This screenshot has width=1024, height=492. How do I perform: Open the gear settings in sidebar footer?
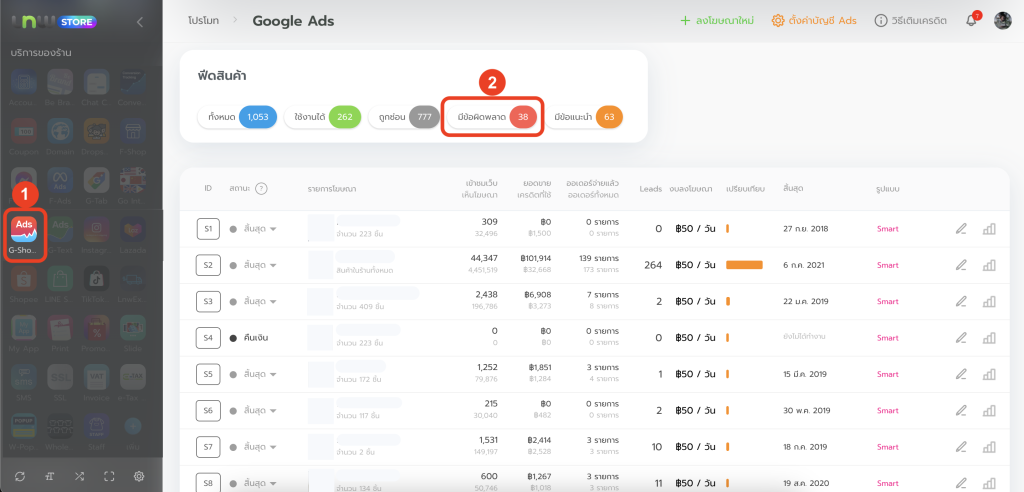click(x=140, y=476)
